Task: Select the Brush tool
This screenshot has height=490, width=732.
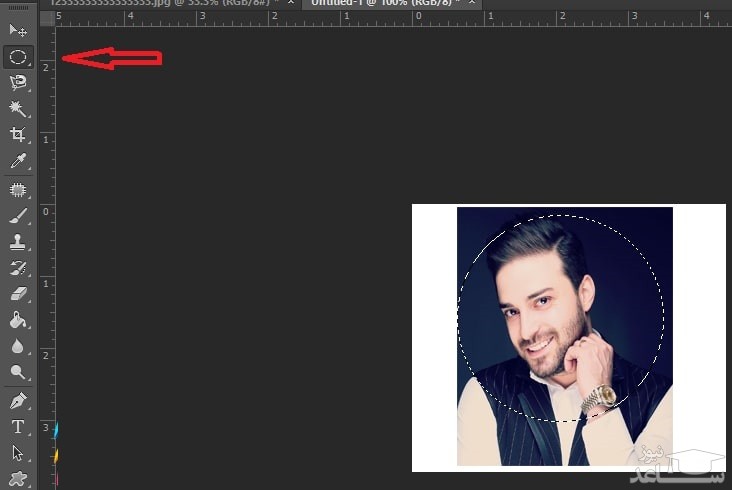Action: pos(18,216)
